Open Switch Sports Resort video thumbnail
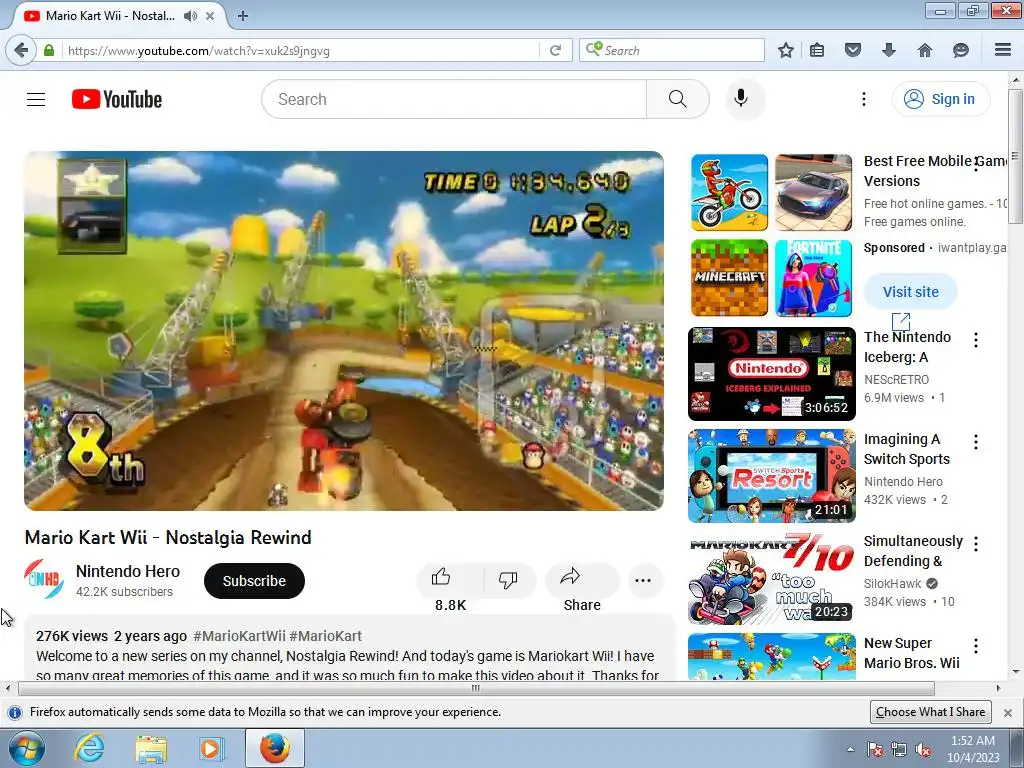The image size is (1024, 768). pos(772,475)
